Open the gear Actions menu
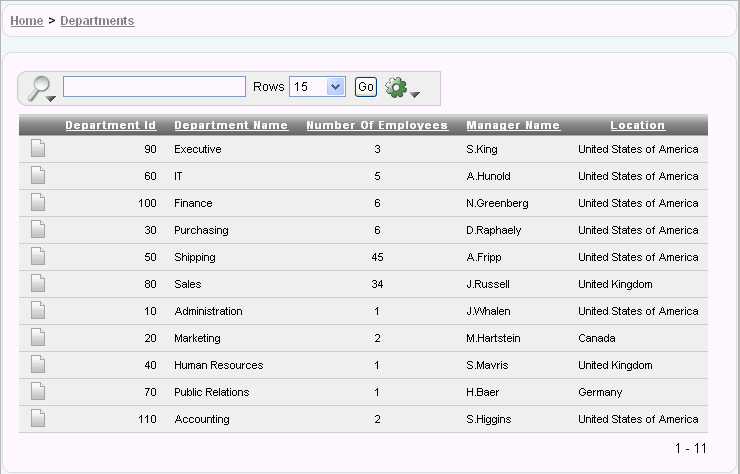 click(401, 88)
